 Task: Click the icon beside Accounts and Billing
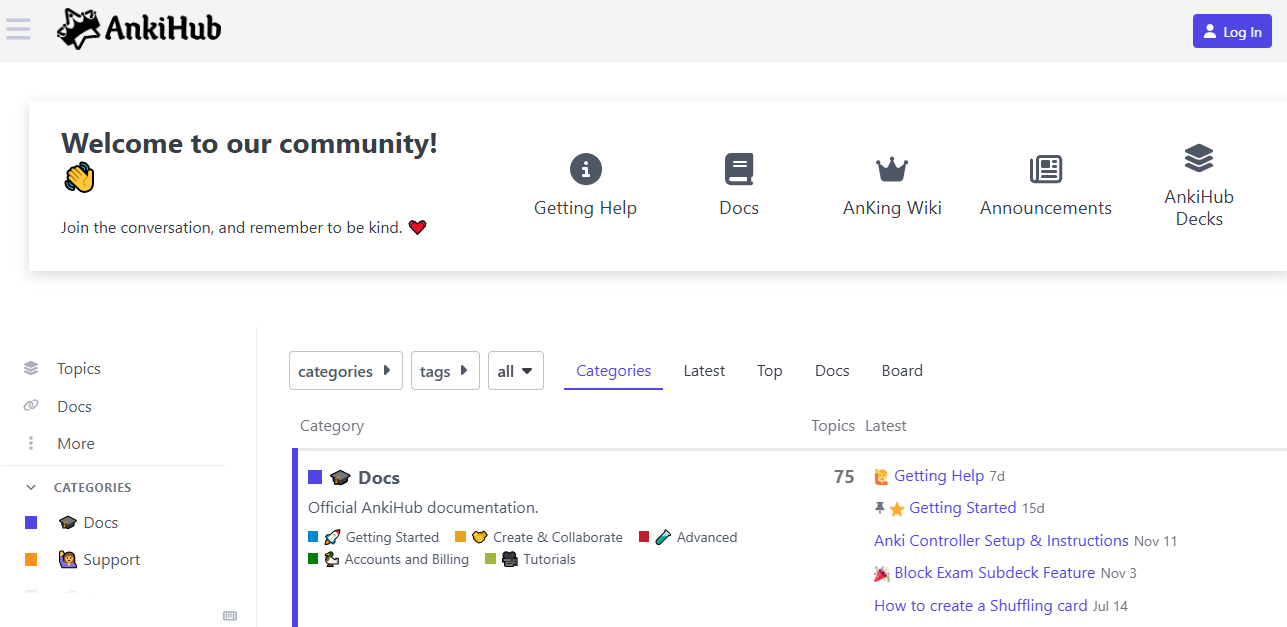[333, 560]
